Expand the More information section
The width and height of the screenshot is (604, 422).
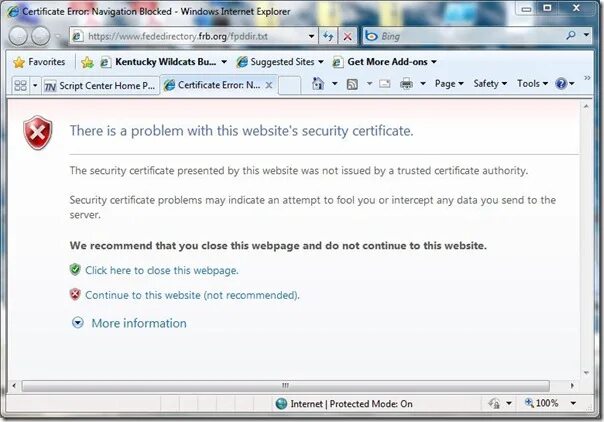click(78, 323)
